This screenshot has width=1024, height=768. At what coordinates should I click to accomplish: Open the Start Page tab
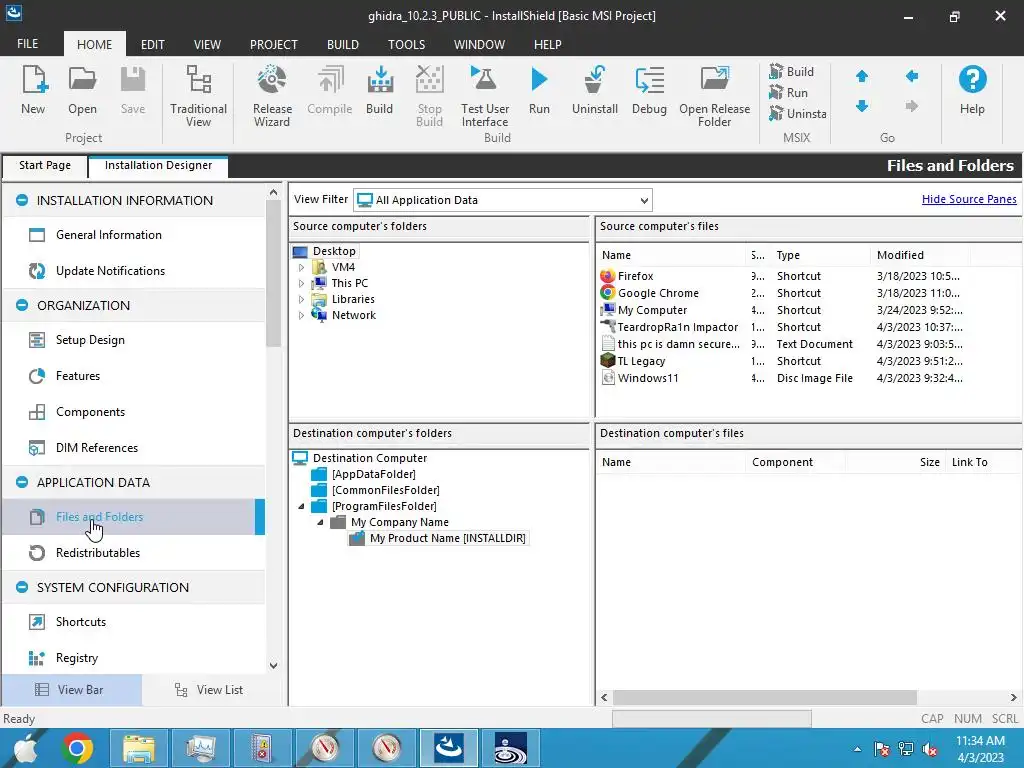(x=45, y=165)
